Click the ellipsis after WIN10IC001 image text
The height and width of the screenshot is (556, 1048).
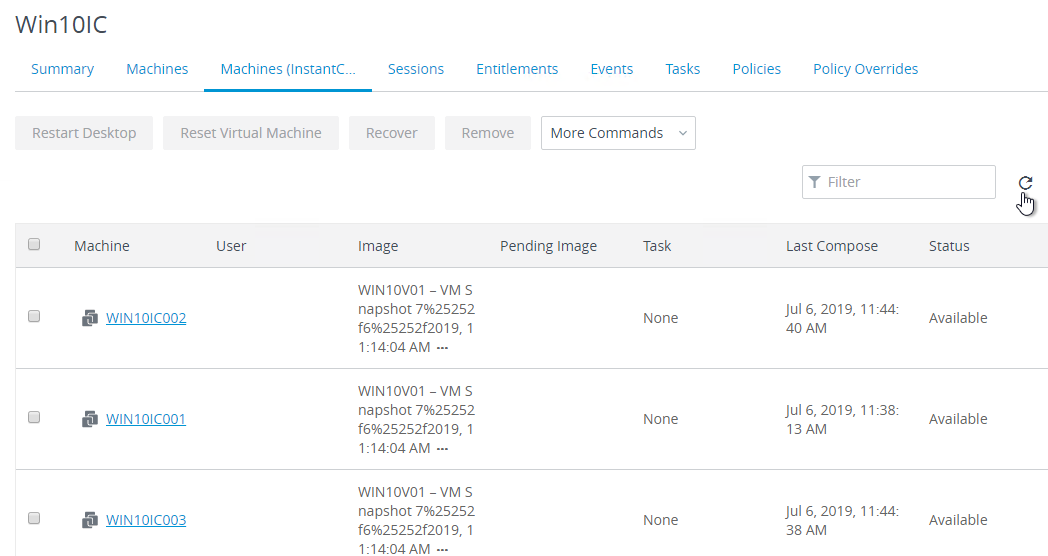tap(442, 449)
